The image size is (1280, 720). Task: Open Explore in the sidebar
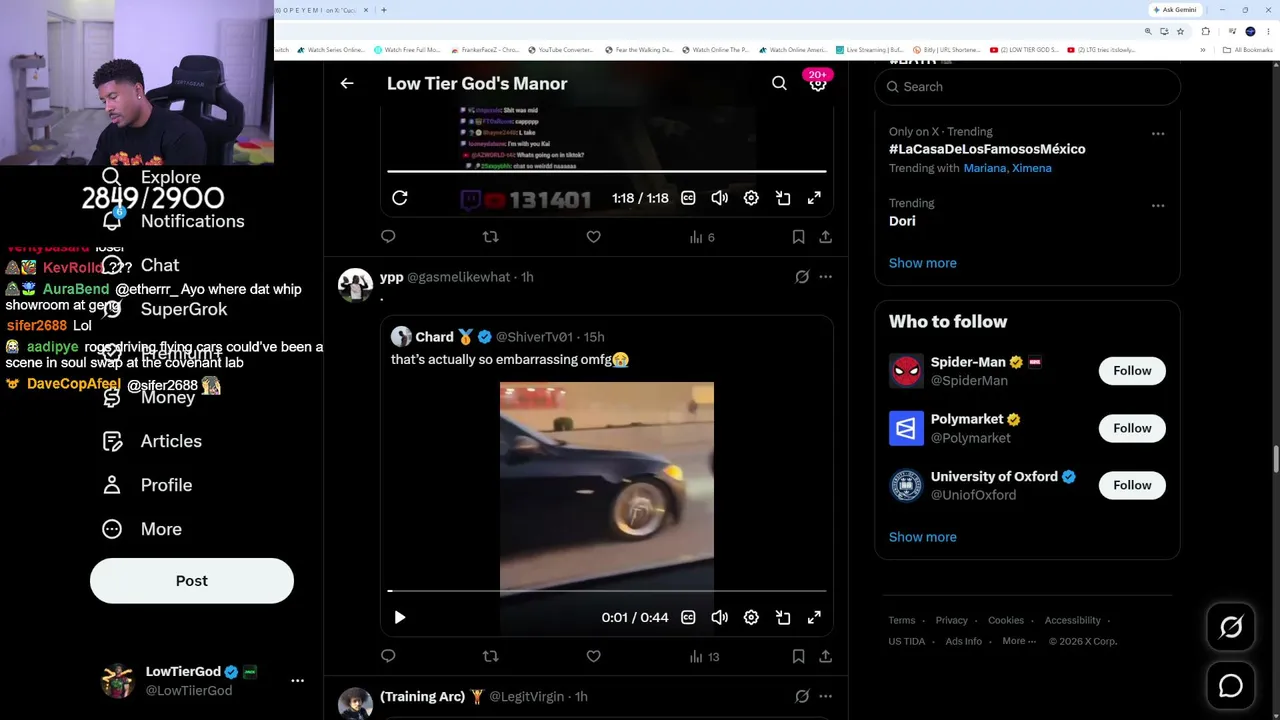point(151,177)
